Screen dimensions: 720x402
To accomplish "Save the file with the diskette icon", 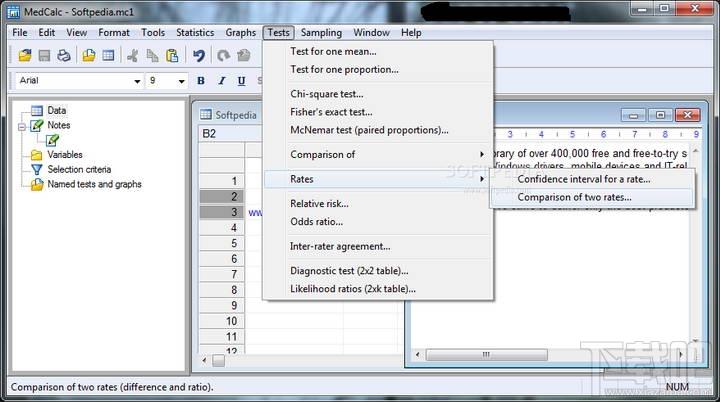I will (x=44, y=56).
